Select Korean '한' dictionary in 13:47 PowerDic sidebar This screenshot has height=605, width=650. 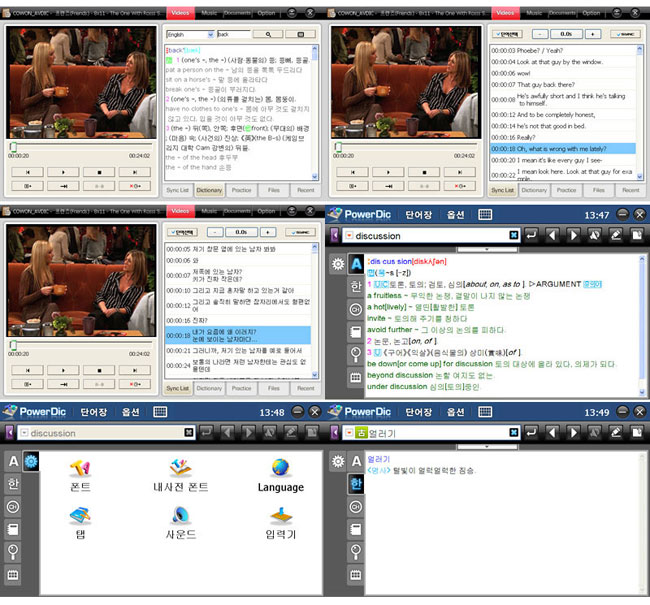[x=356, y=287]
